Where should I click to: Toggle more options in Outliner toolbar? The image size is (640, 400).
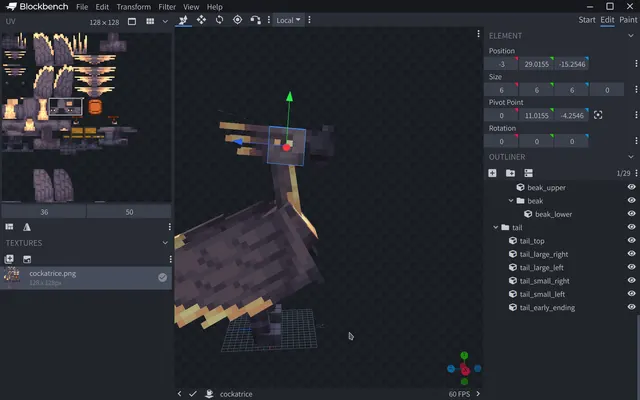529,173
